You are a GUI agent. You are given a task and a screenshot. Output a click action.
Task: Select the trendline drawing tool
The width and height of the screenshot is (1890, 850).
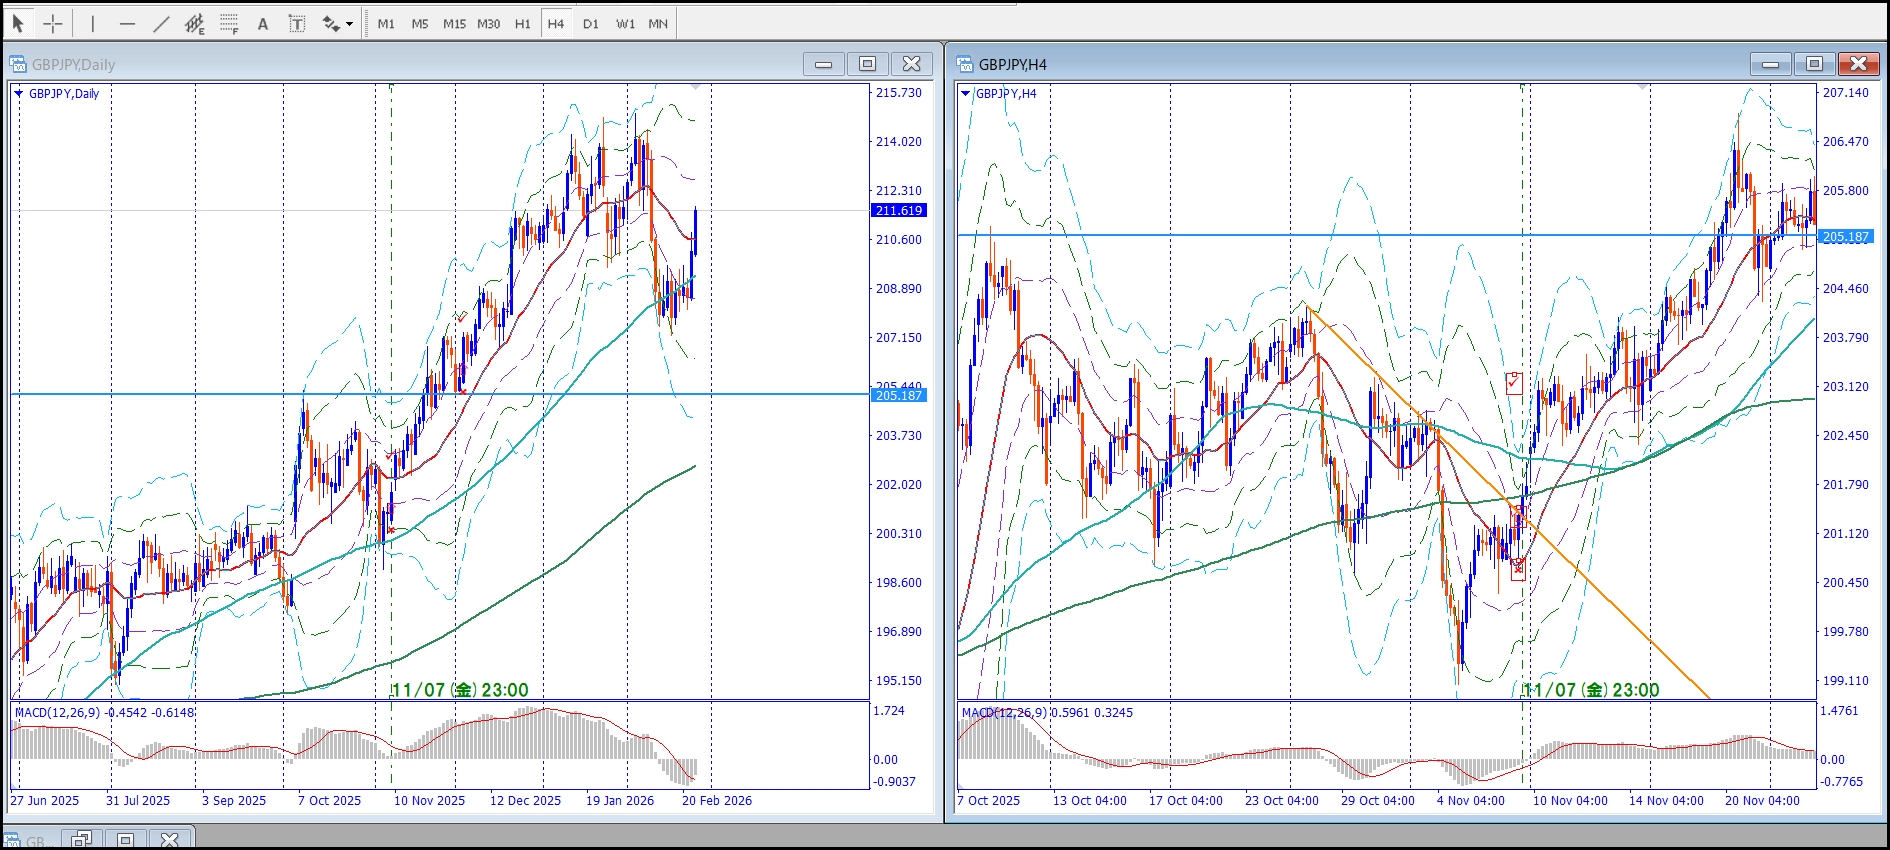click(x=161, y=23)
